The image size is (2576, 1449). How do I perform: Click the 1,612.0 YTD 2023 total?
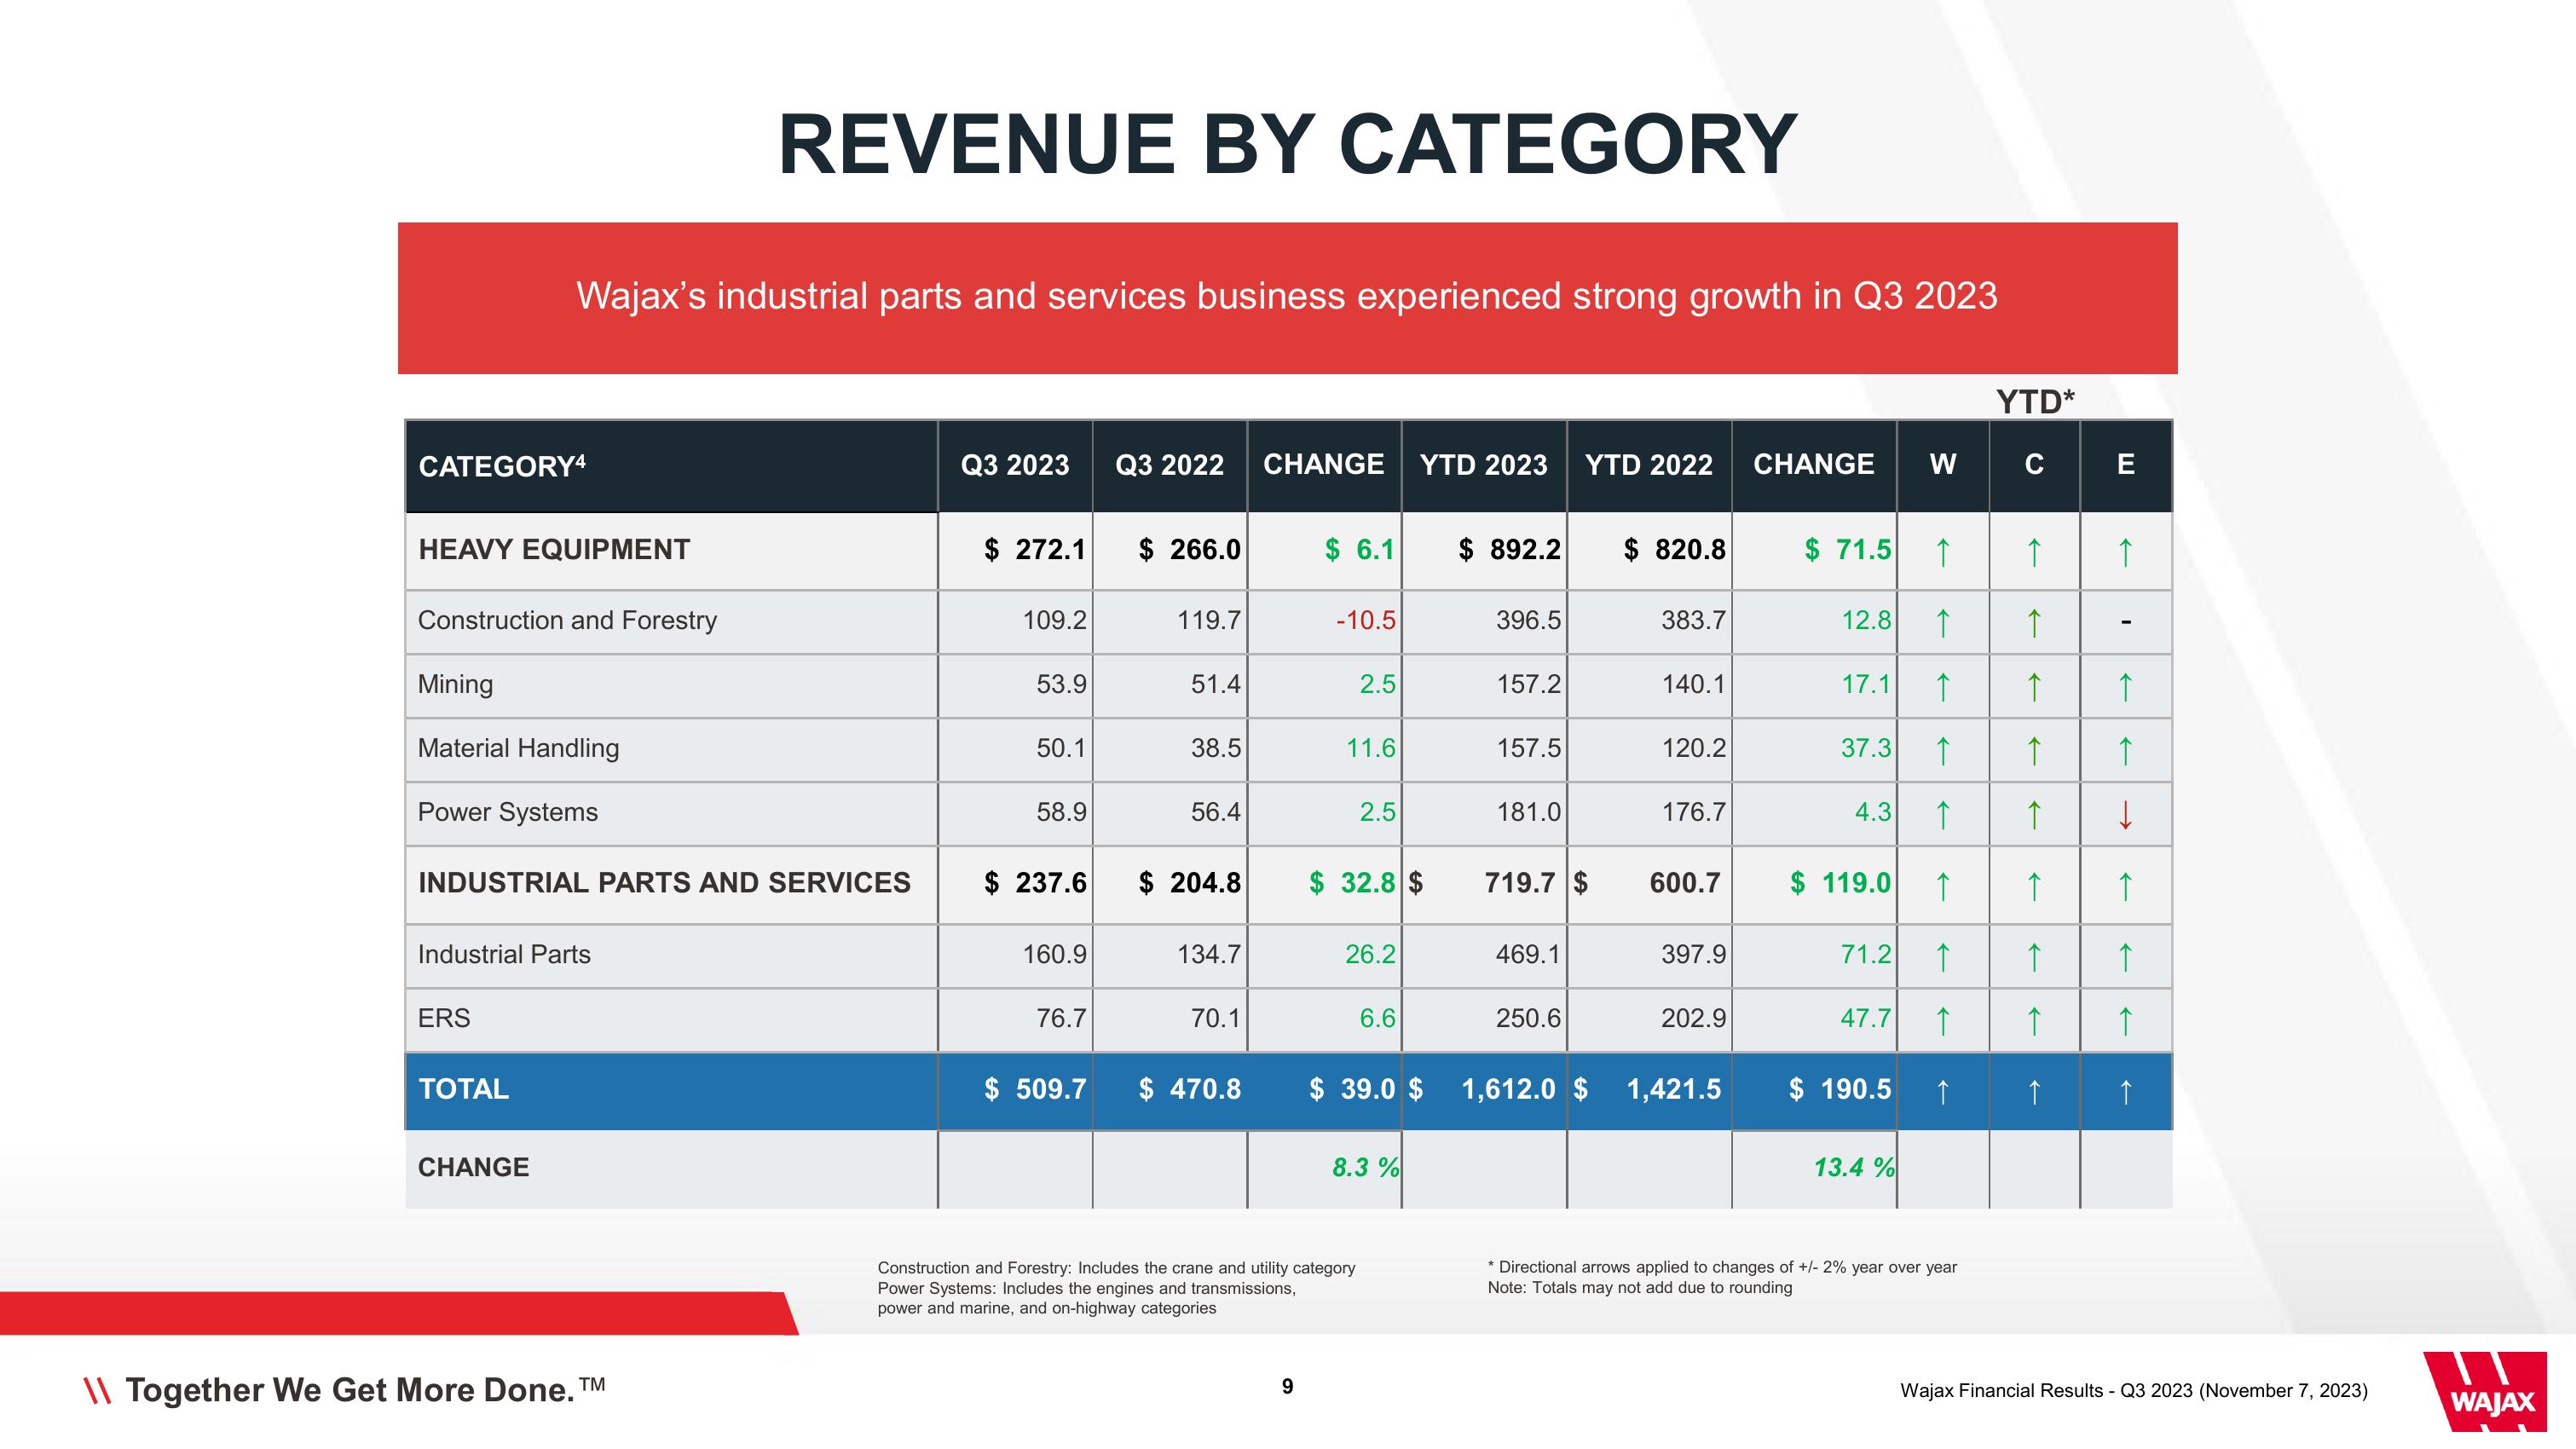click(x=1509, y=1089)
